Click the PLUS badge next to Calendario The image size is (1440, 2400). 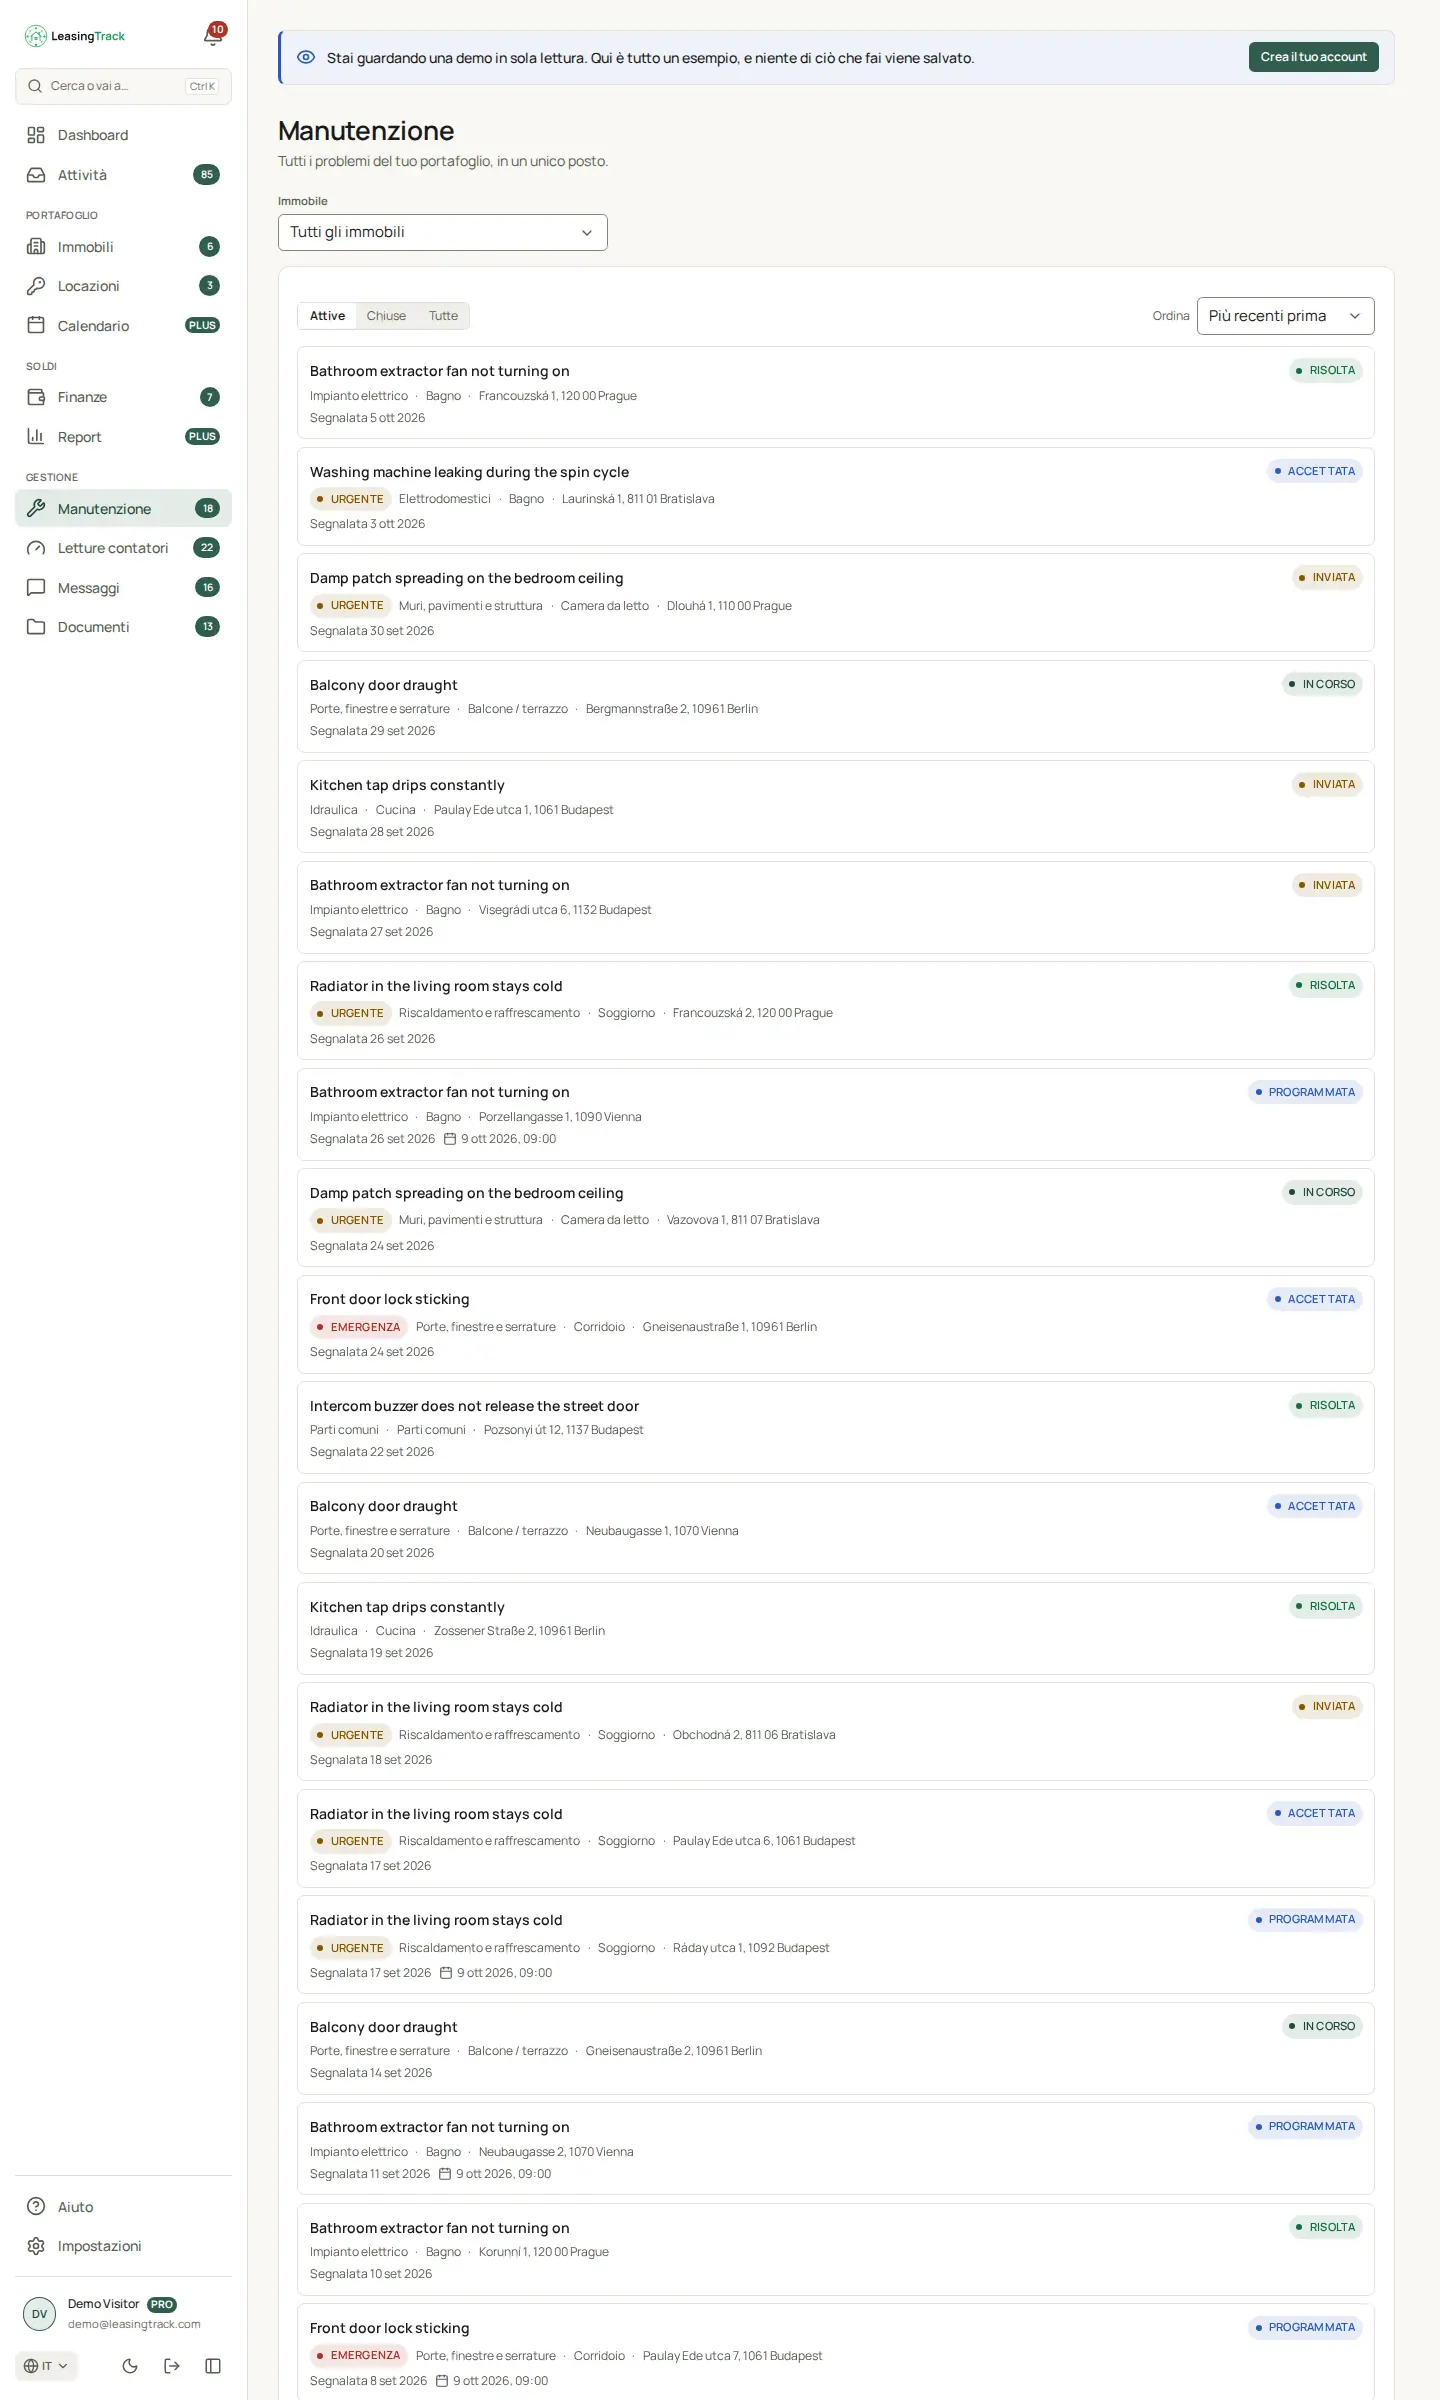tap(202, 326)
